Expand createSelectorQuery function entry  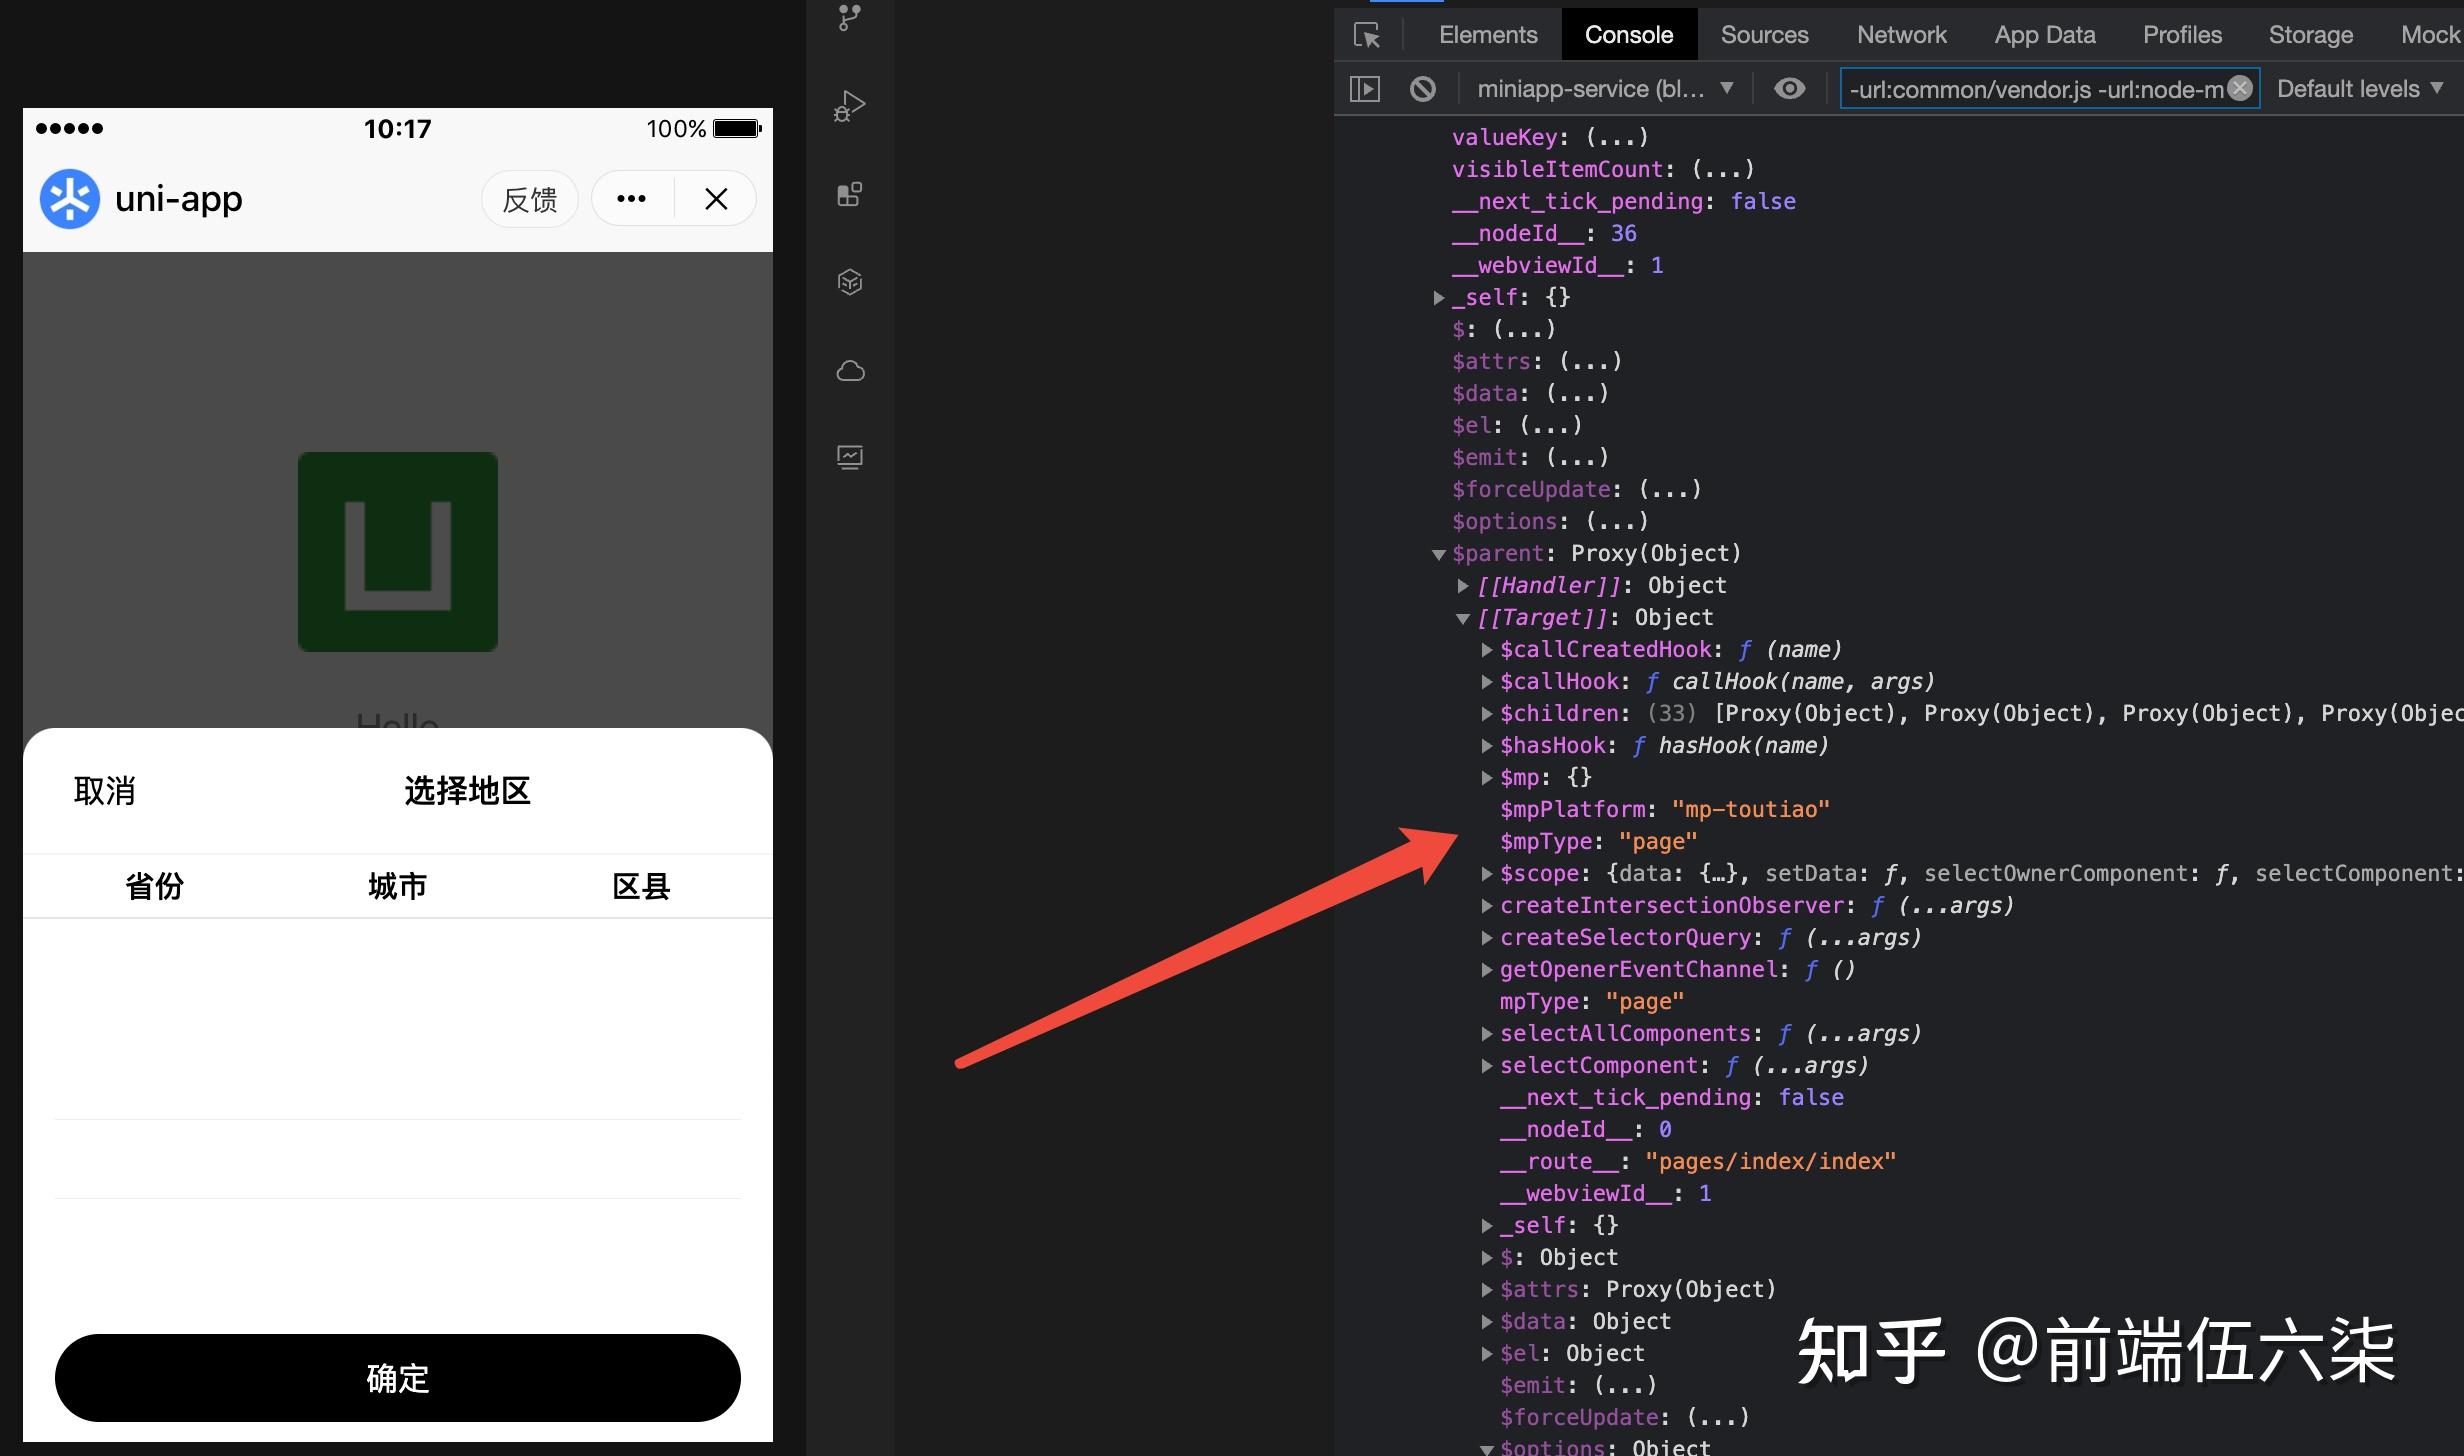[x=1487, y=938]
